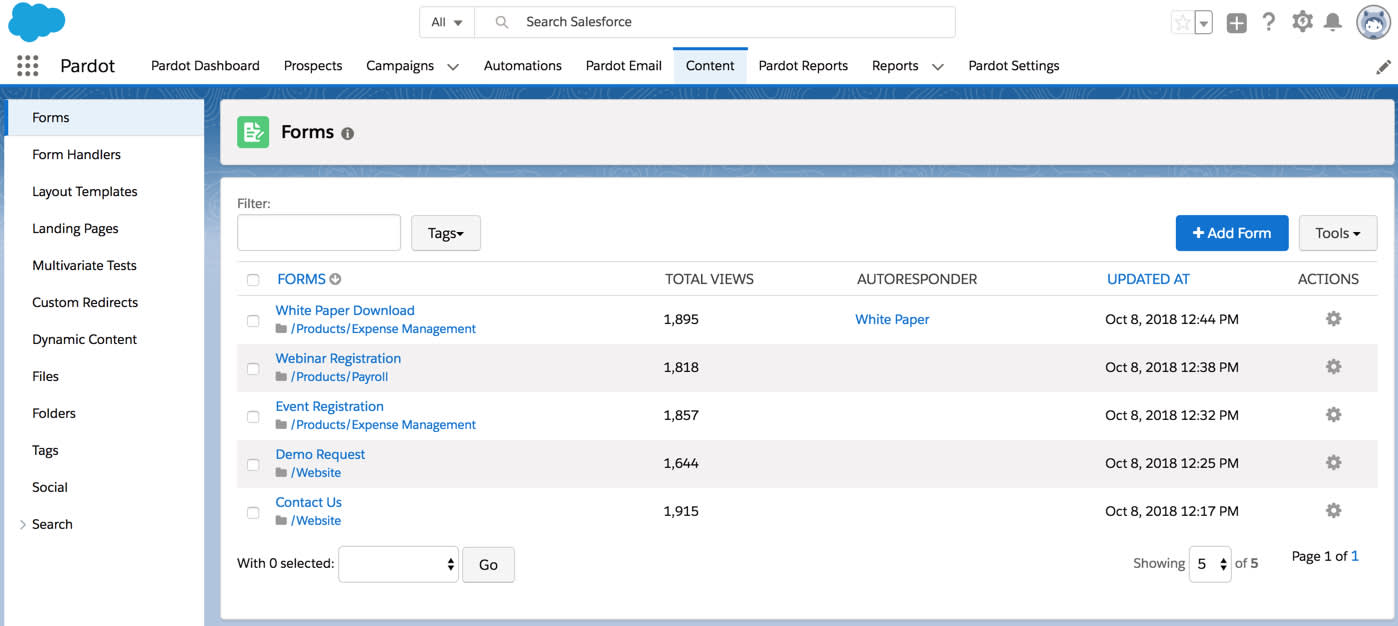Open the Help question mark icon

pyautogui.click(x=1269, y=21)
